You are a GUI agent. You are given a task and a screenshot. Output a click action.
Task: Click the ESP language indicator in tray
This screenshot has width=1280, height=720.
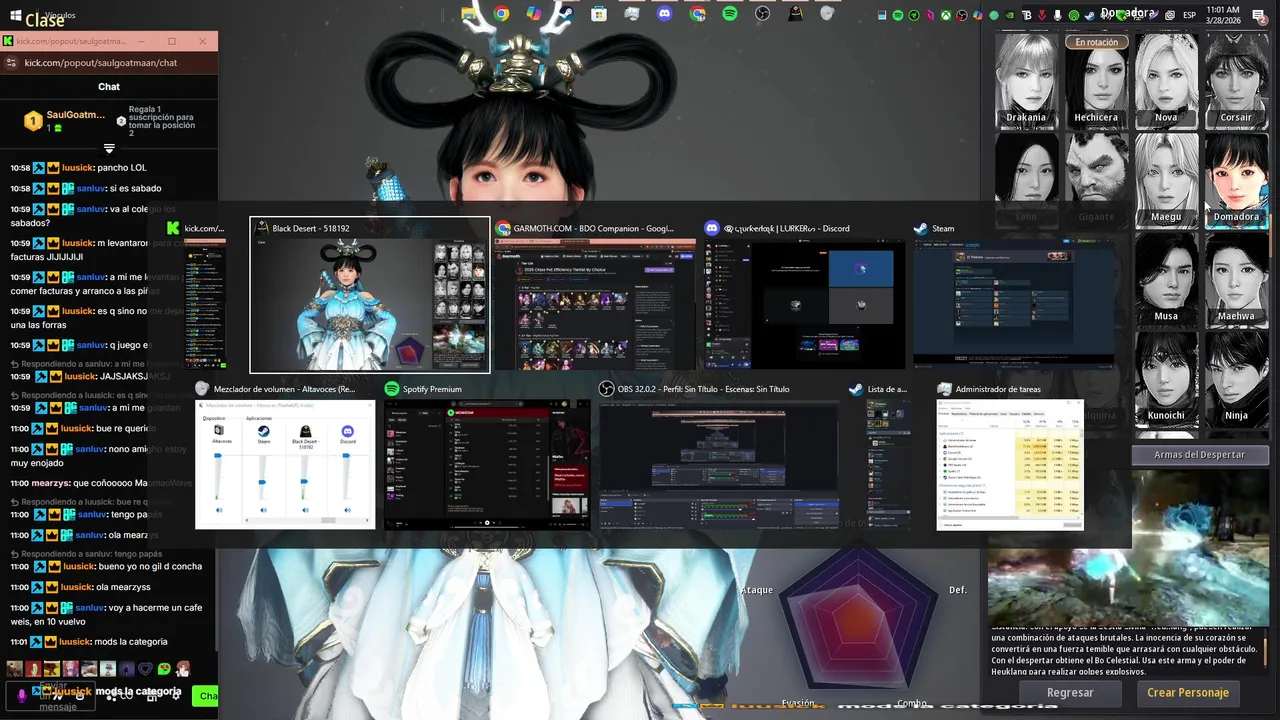(1190, 15)
